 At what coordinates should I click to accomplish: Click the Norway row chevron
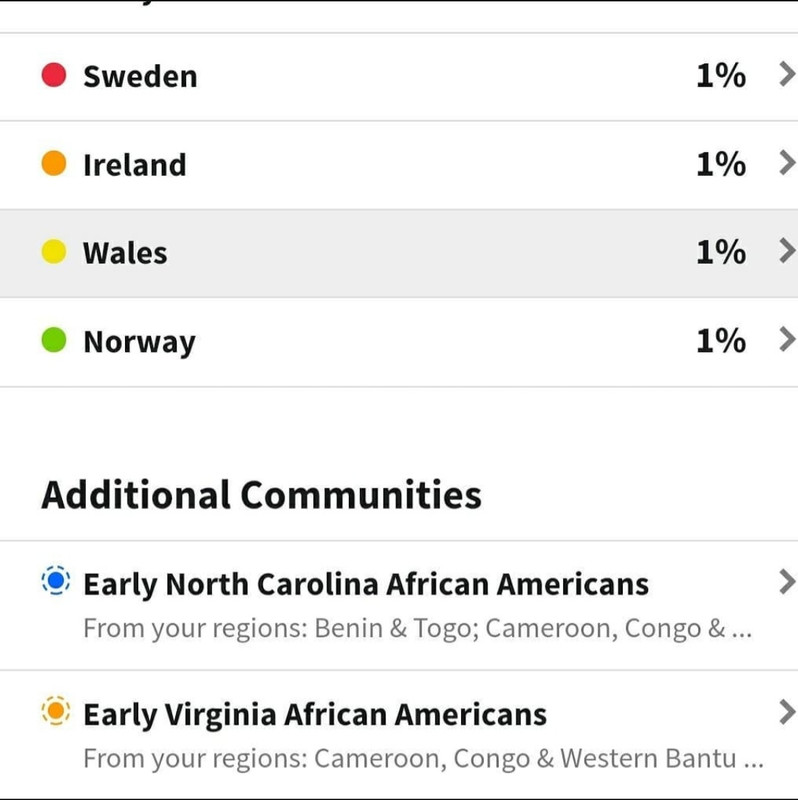pos(786,341)
